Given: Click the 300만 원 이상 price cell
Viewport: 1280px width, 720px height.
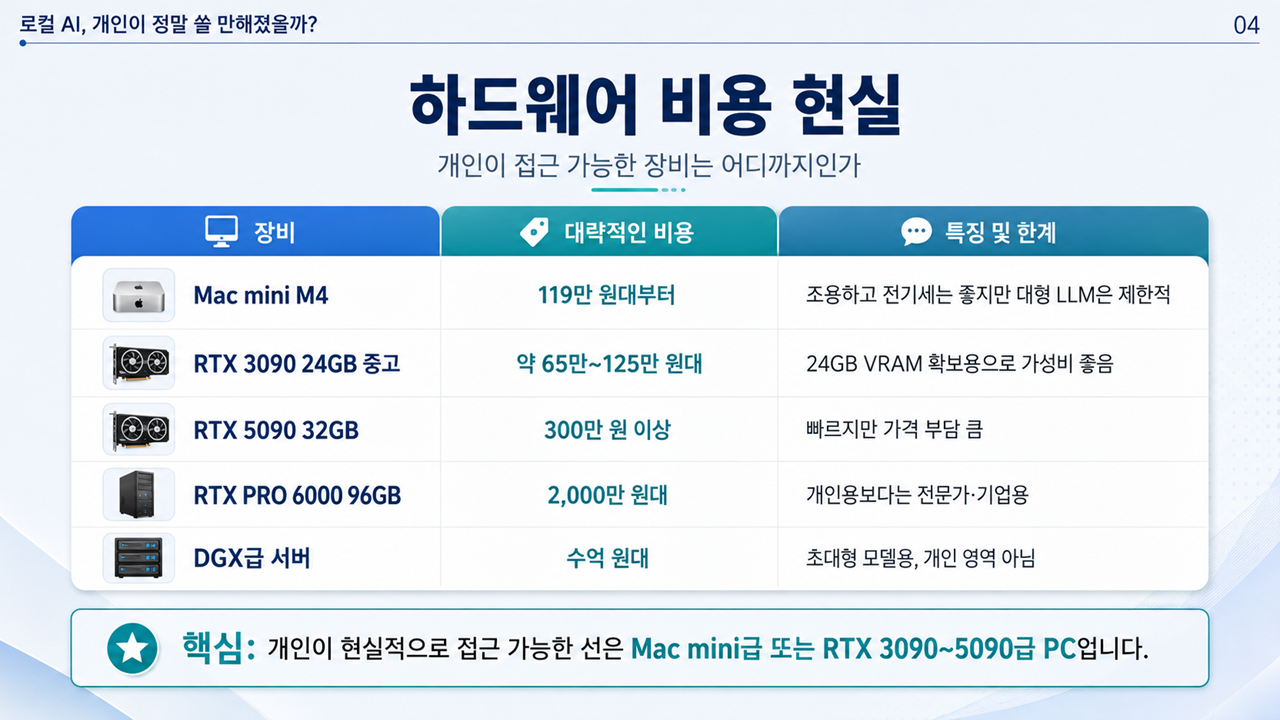Looking at the screenshot, I should click(x=608, y=431).
